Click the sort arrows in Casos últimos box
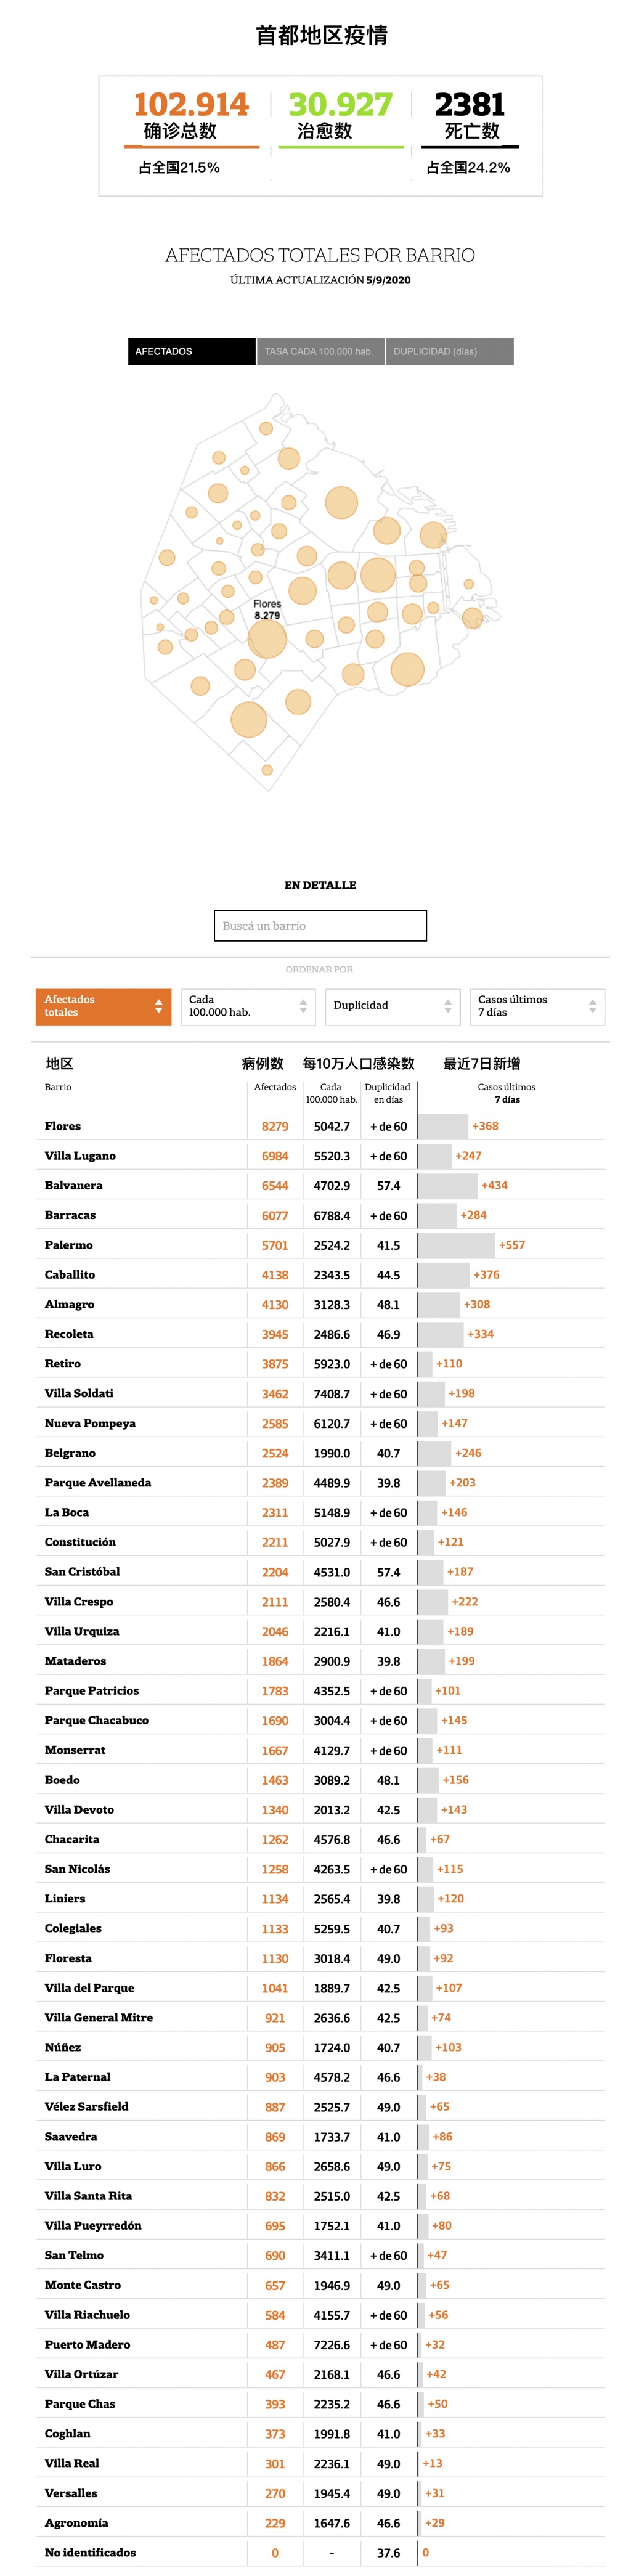Screen dimensions: 631x2576 pos(593,1007)
